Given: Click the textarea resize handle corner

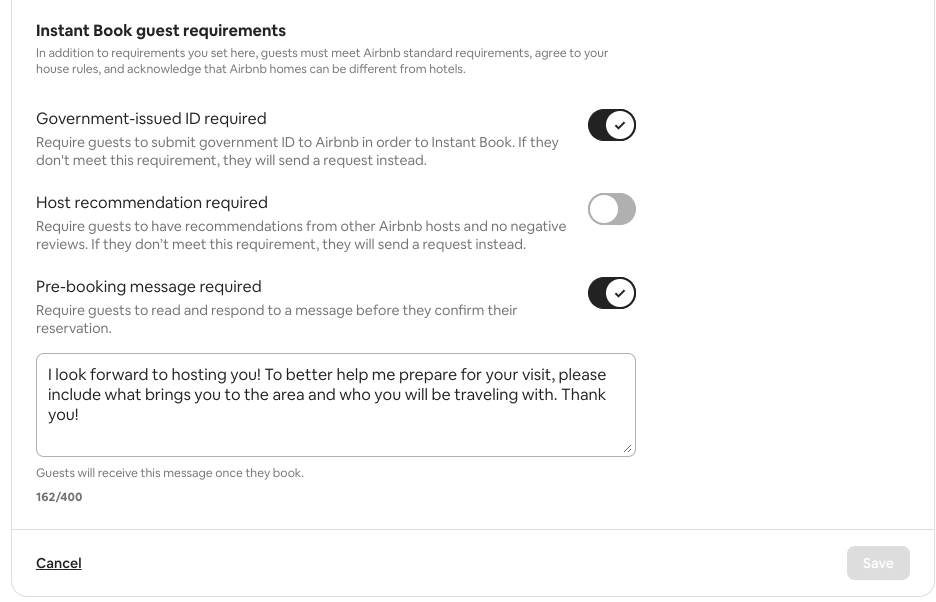Looking at the screenshot, I should 628,449.
